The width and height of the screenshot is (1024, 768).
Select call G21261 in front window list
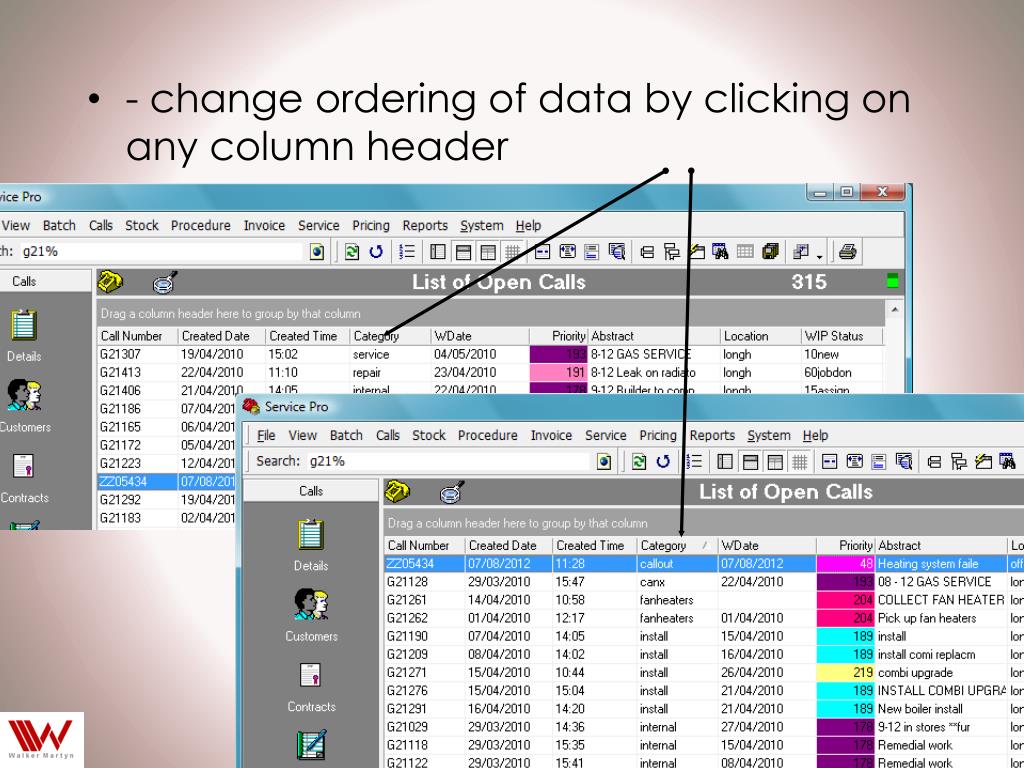[x=704, y=600]
